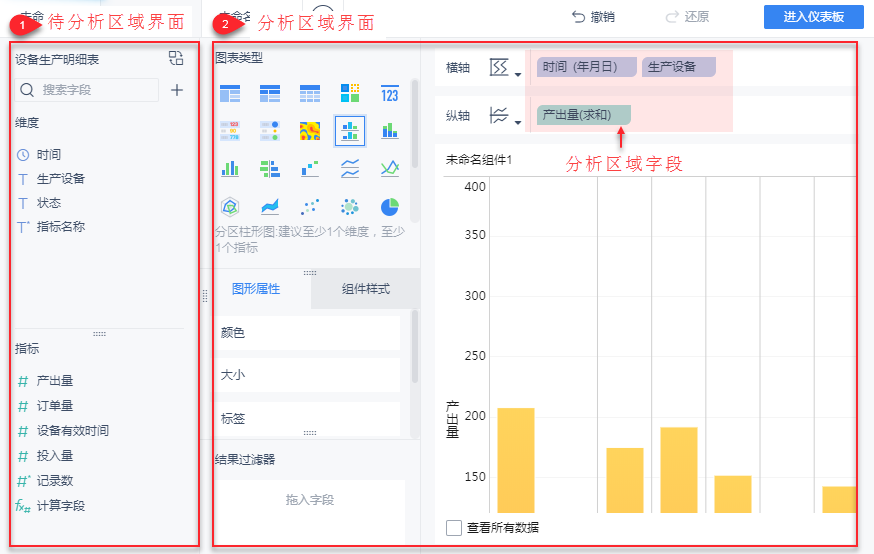Select the 生产设备 dimension field in list
This screenshot has width=874, height=554.
tap(61, 178)
